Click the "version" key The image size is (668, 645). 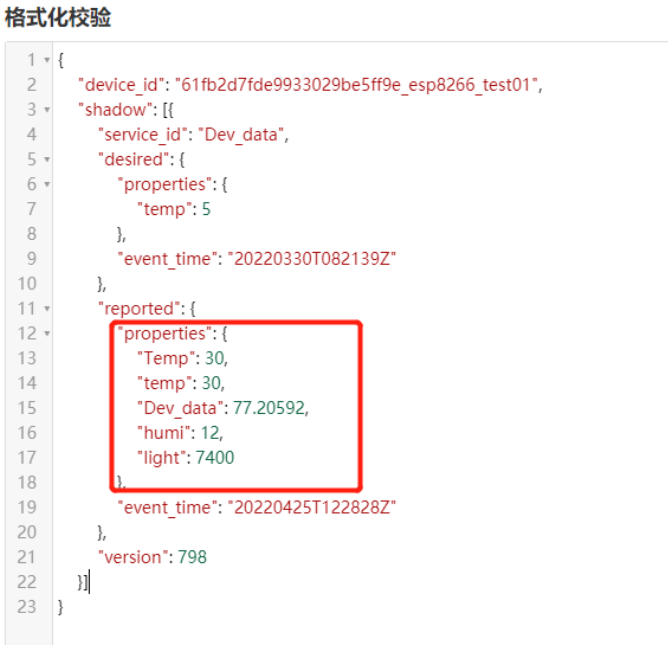[133, 557]
